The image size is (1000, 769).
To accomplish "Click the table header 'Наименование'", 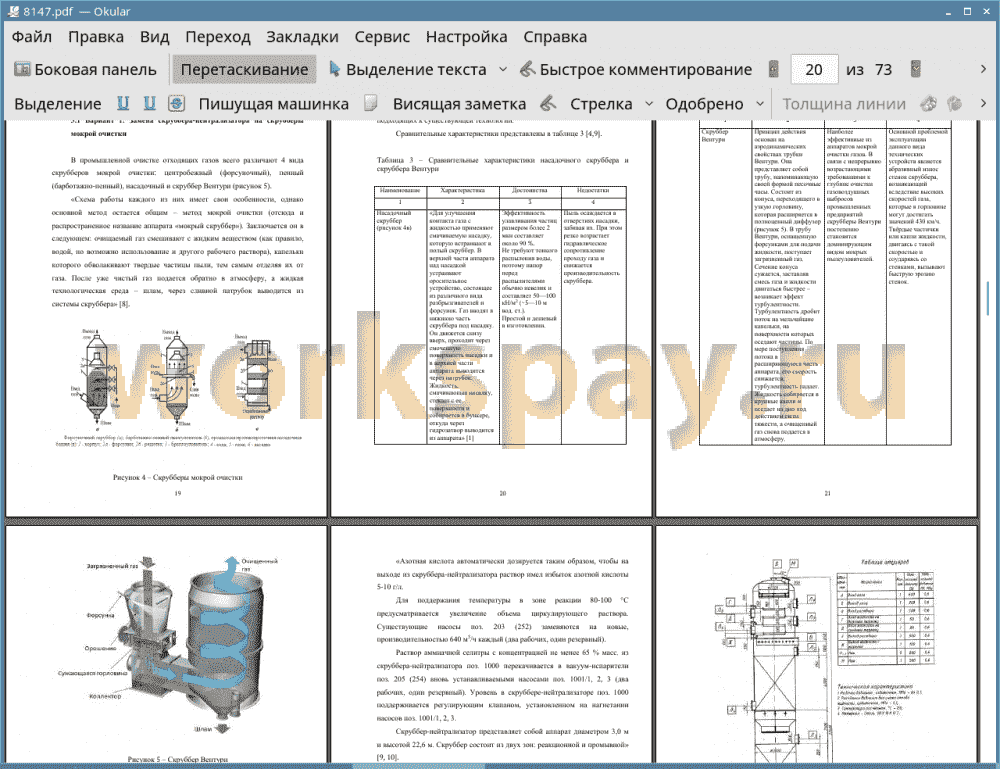I will (400, 191).
